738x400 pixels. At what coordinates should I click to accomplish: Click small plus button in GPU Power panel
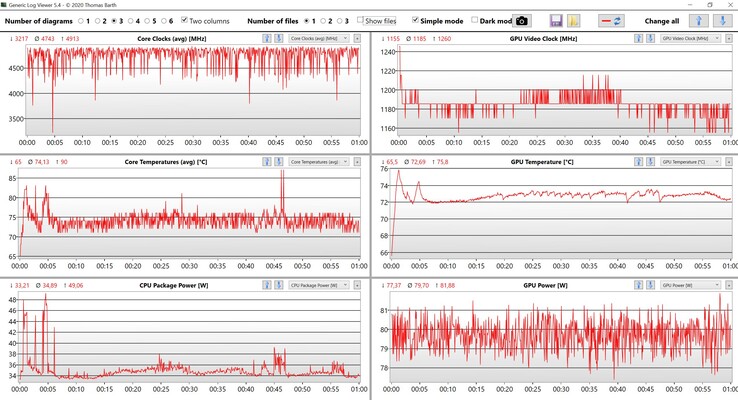pyautogui.click(x=729, y=285)
